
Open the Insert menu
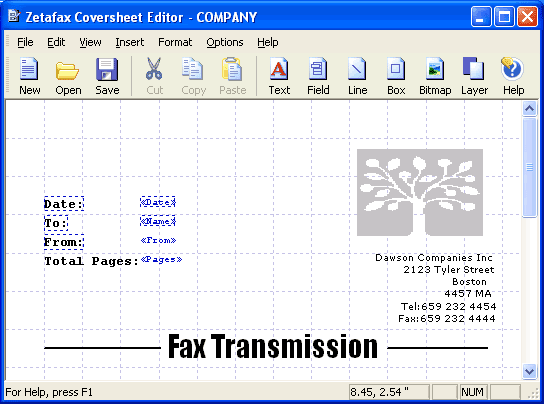click(129, 42)
